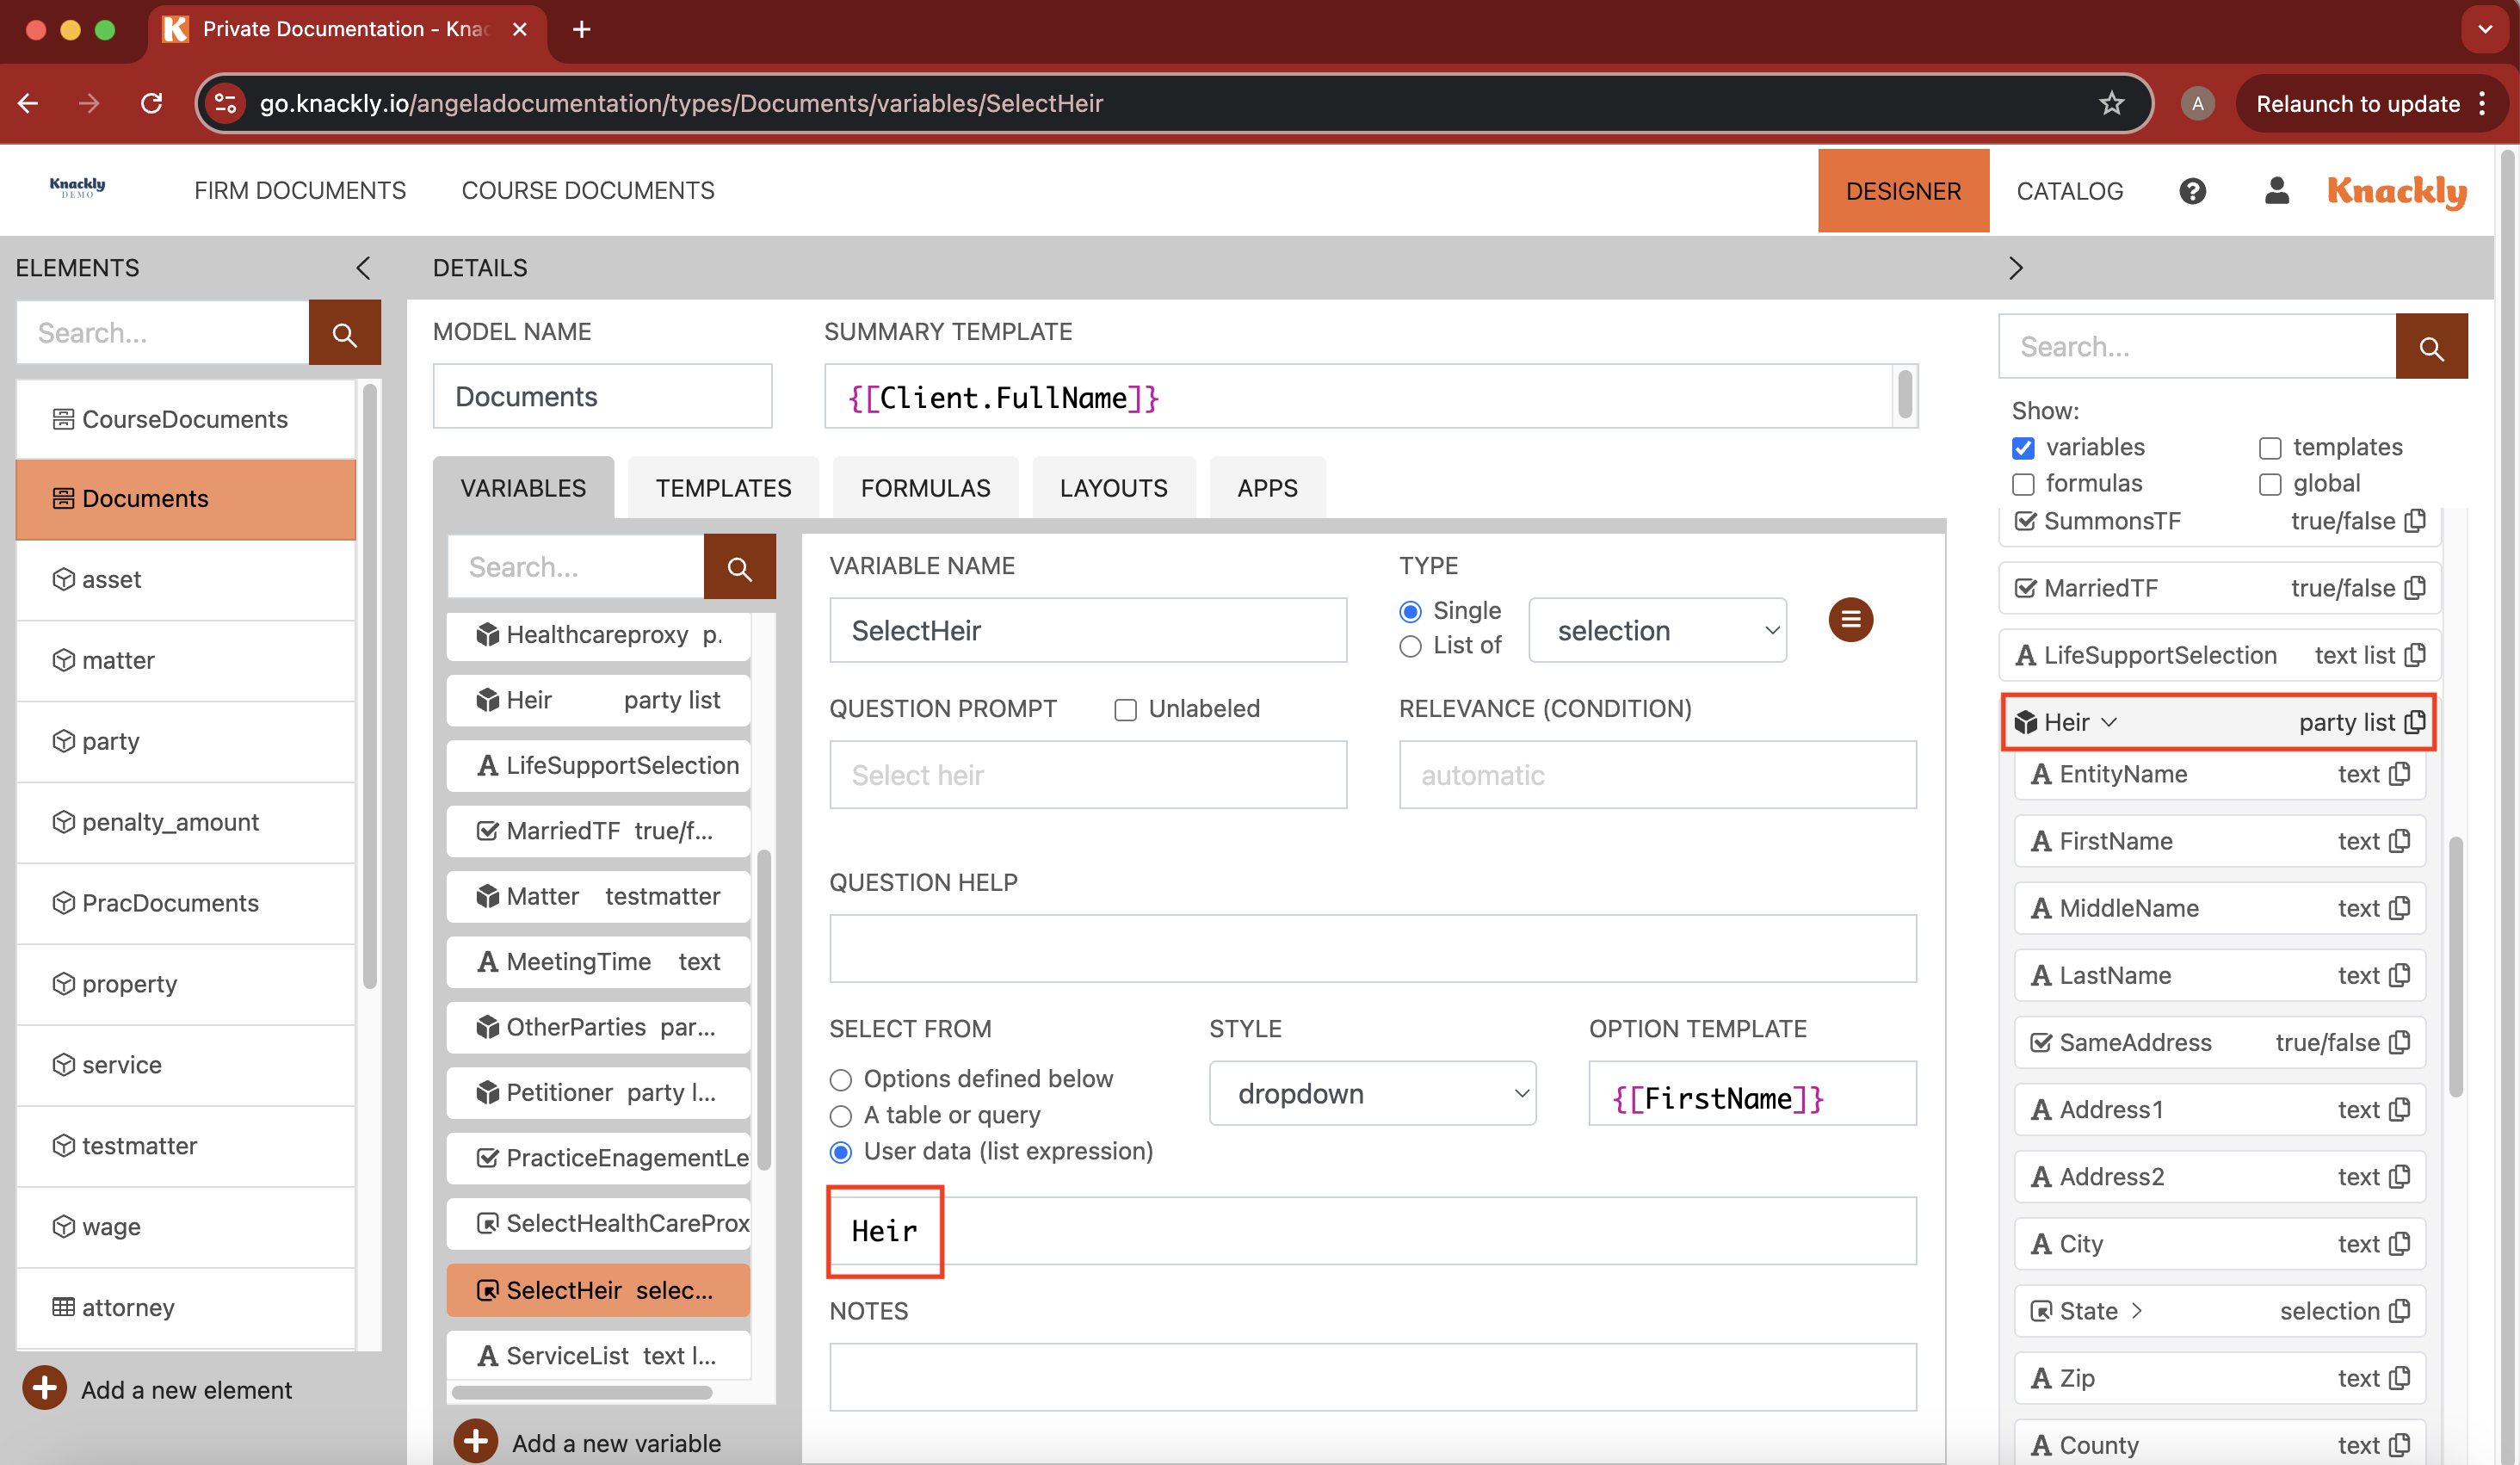The image size is (2520, 1465).
Task: Select the List of radio button
Action: (1410, 646)
